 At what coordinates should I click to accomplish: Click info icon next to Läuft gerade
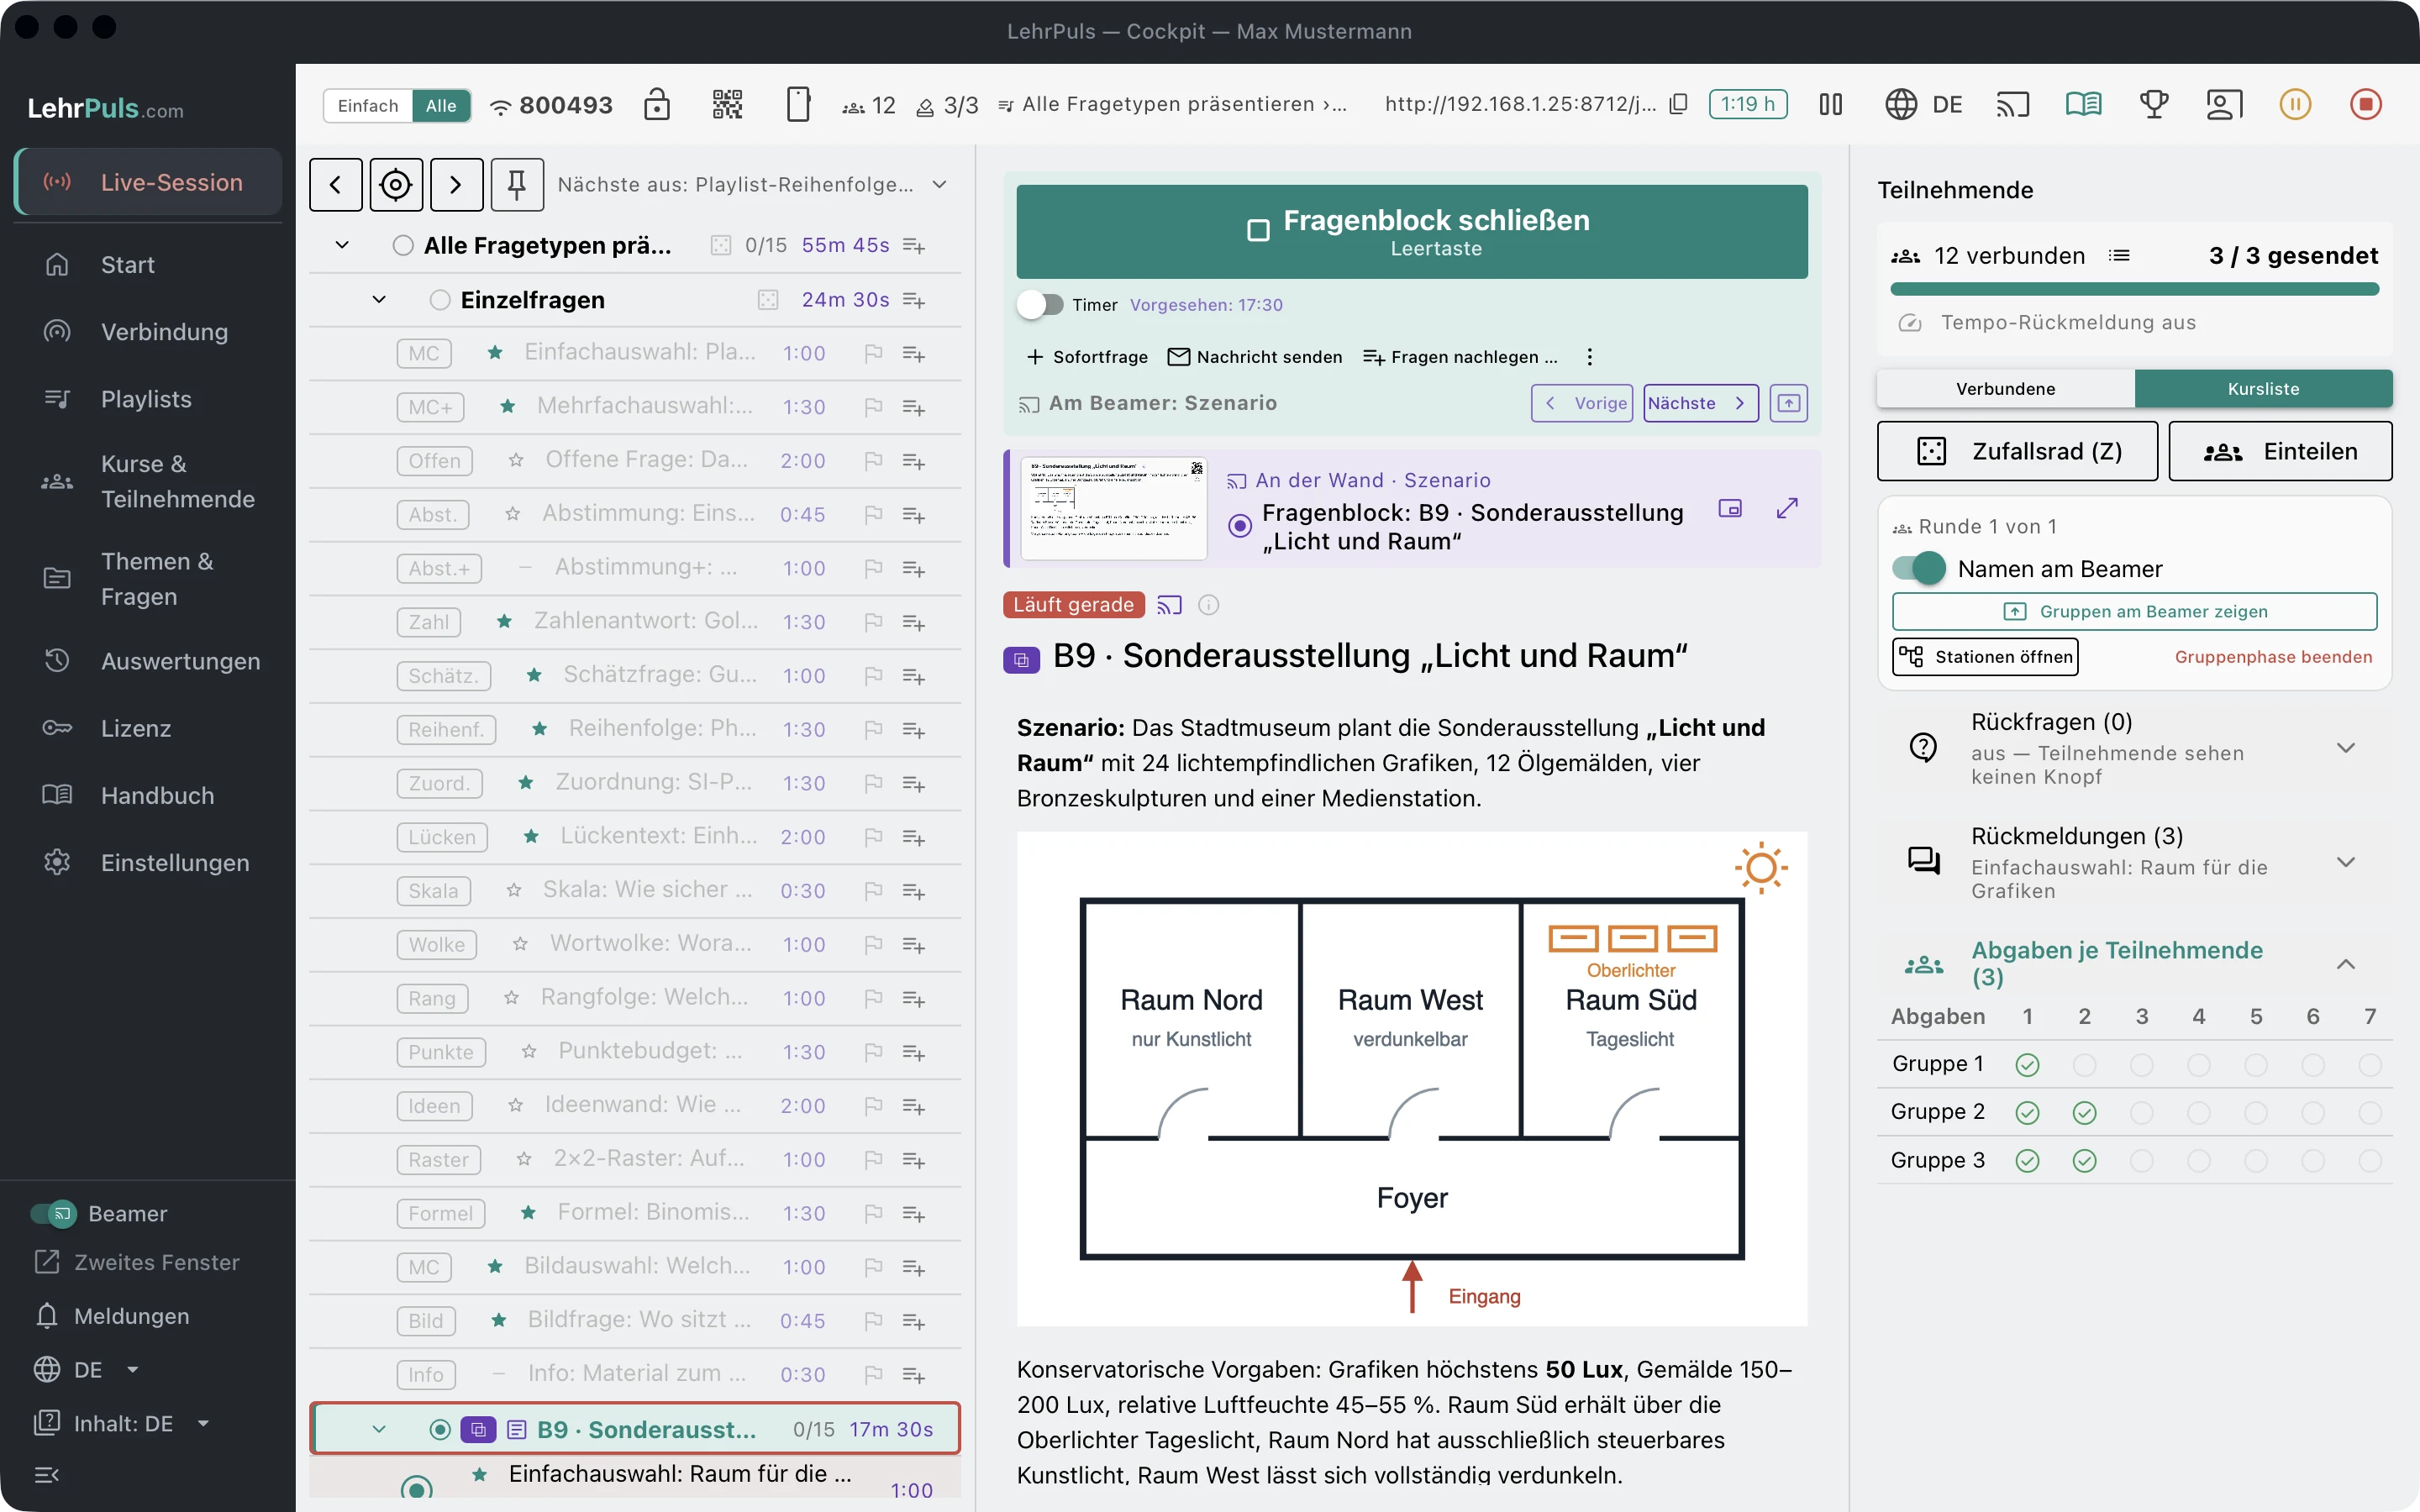(1209, 605)
